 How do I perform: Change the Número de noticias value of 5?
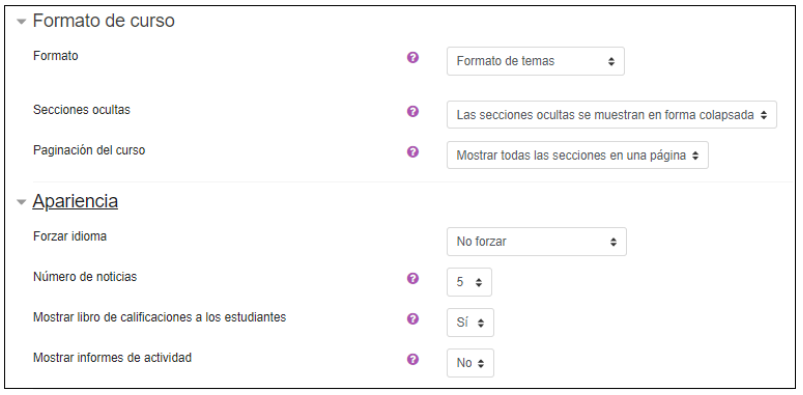tap(469, 282)
